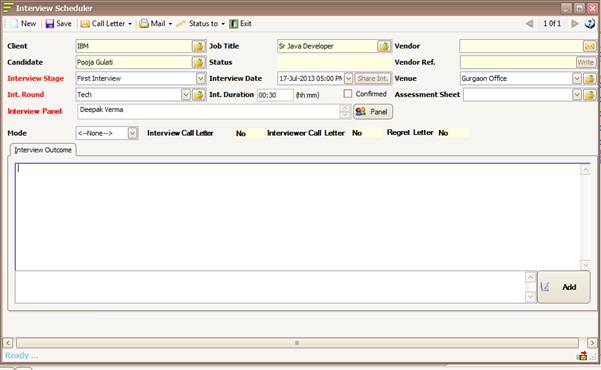The height and width of the screenshot is (370, 601).
Task: Expand the Interview Stage dropdown
Action: coord(200,79)
